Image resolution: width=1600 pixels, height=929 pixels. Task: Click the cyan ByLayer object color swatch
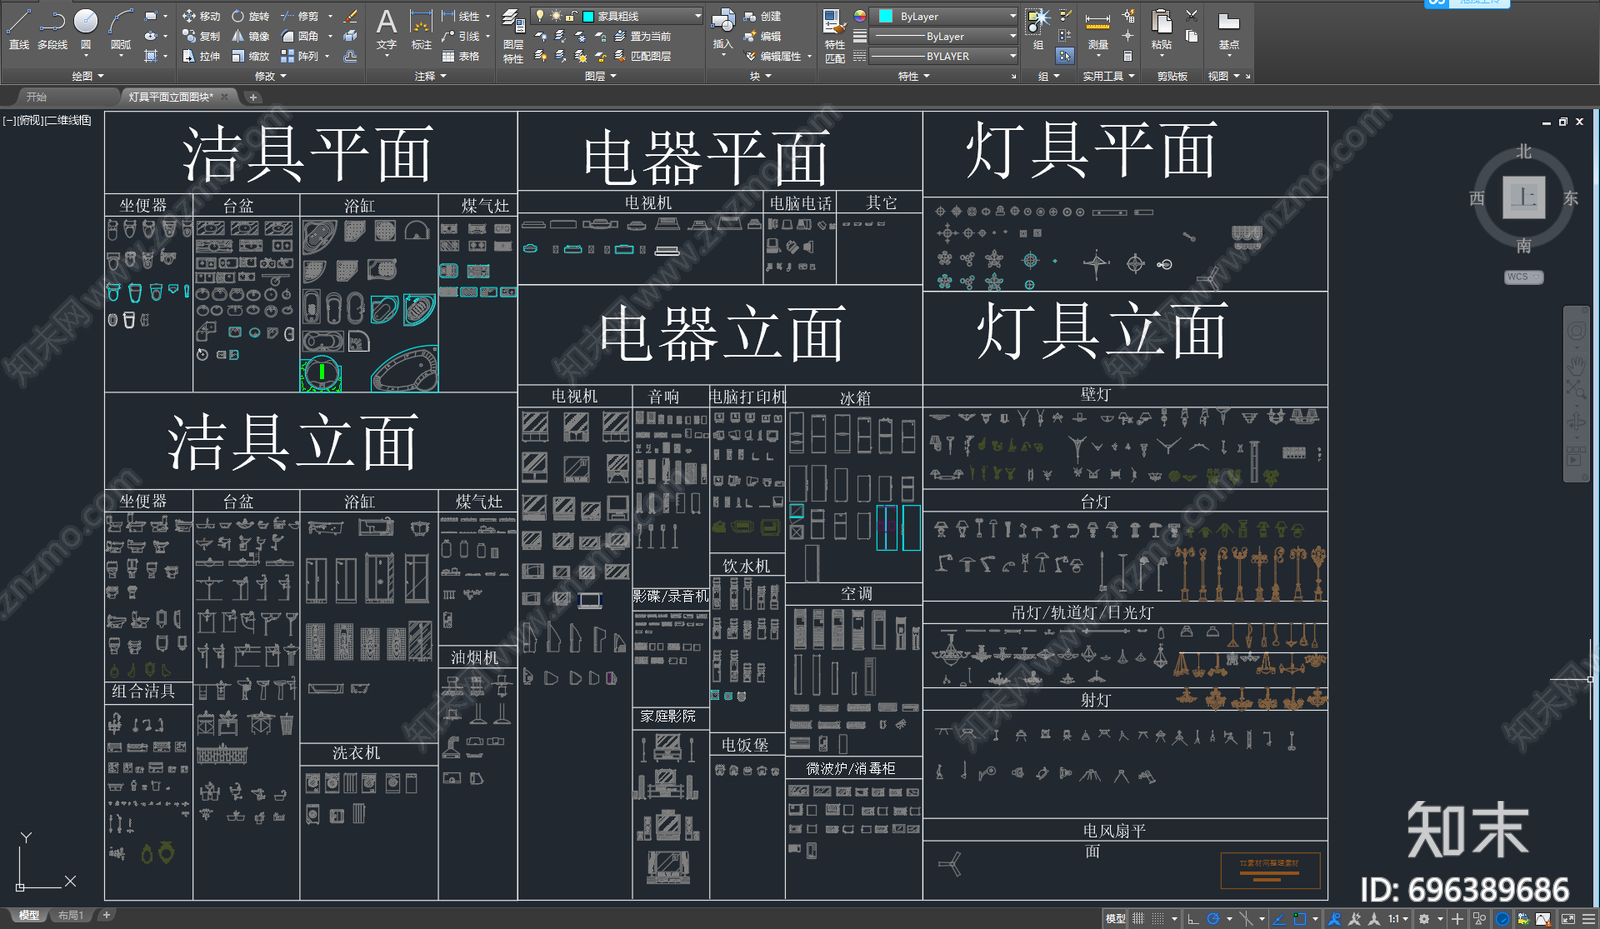coord(886,16)
